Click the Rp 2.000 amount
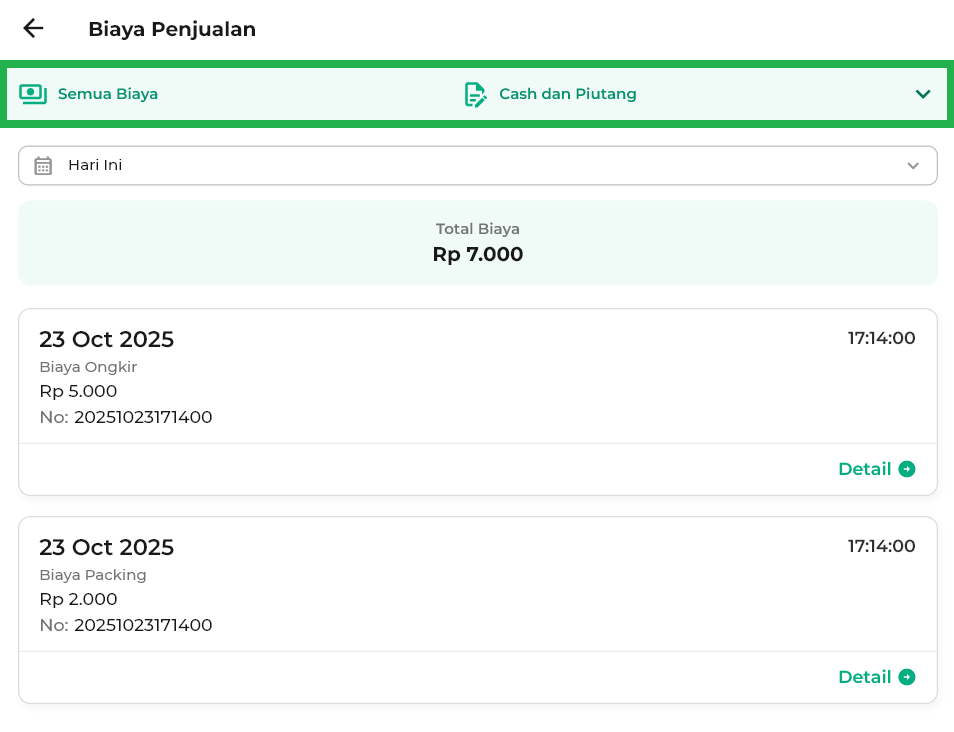 (x=78, y=599)
